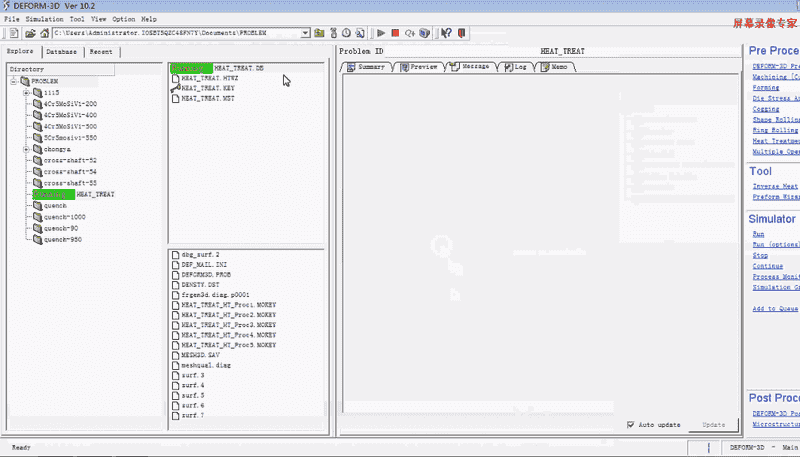Viewport: 800px width, 457px height.
Task: Select the 4Cr5MoSiV1-200 folder
Action: pyautogui.click(x=70, y=104)
